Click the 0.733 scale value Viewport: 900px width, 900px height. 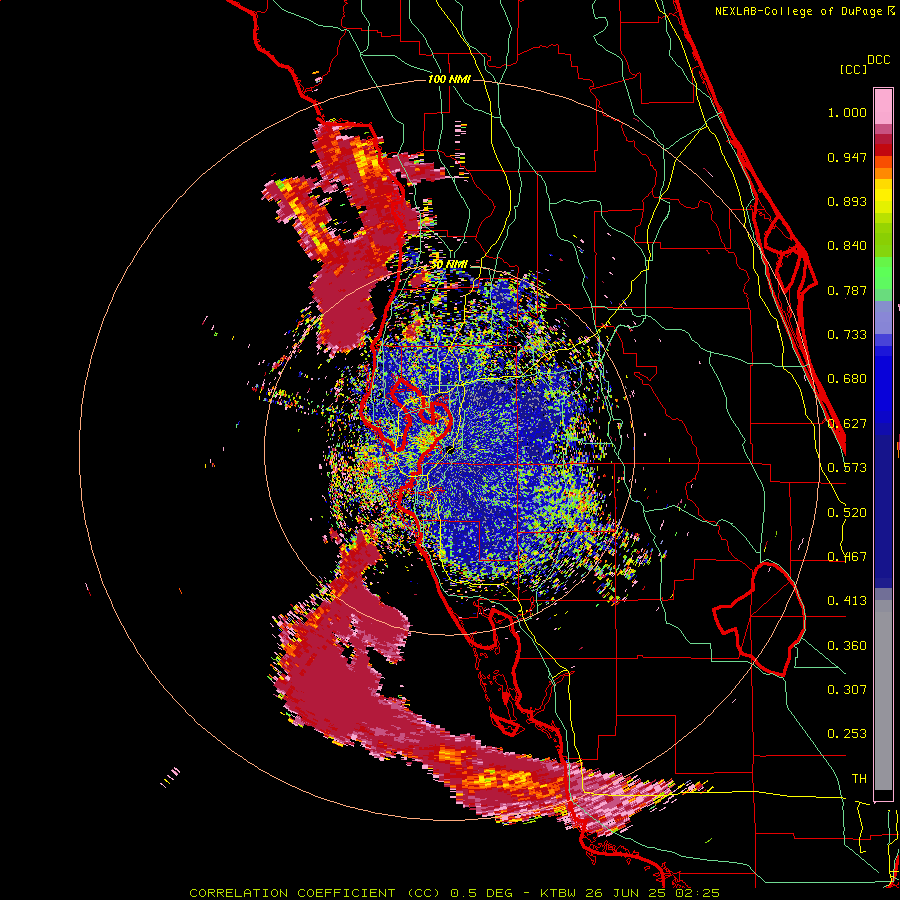tap(847, 335)
